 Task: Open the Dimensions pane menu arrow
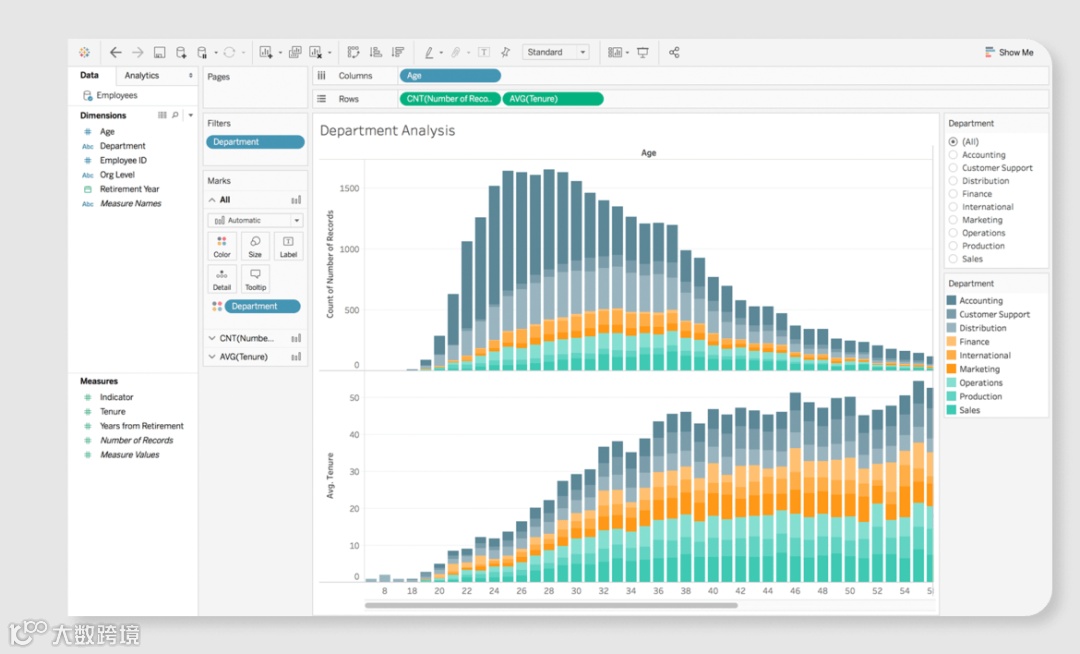191,115
